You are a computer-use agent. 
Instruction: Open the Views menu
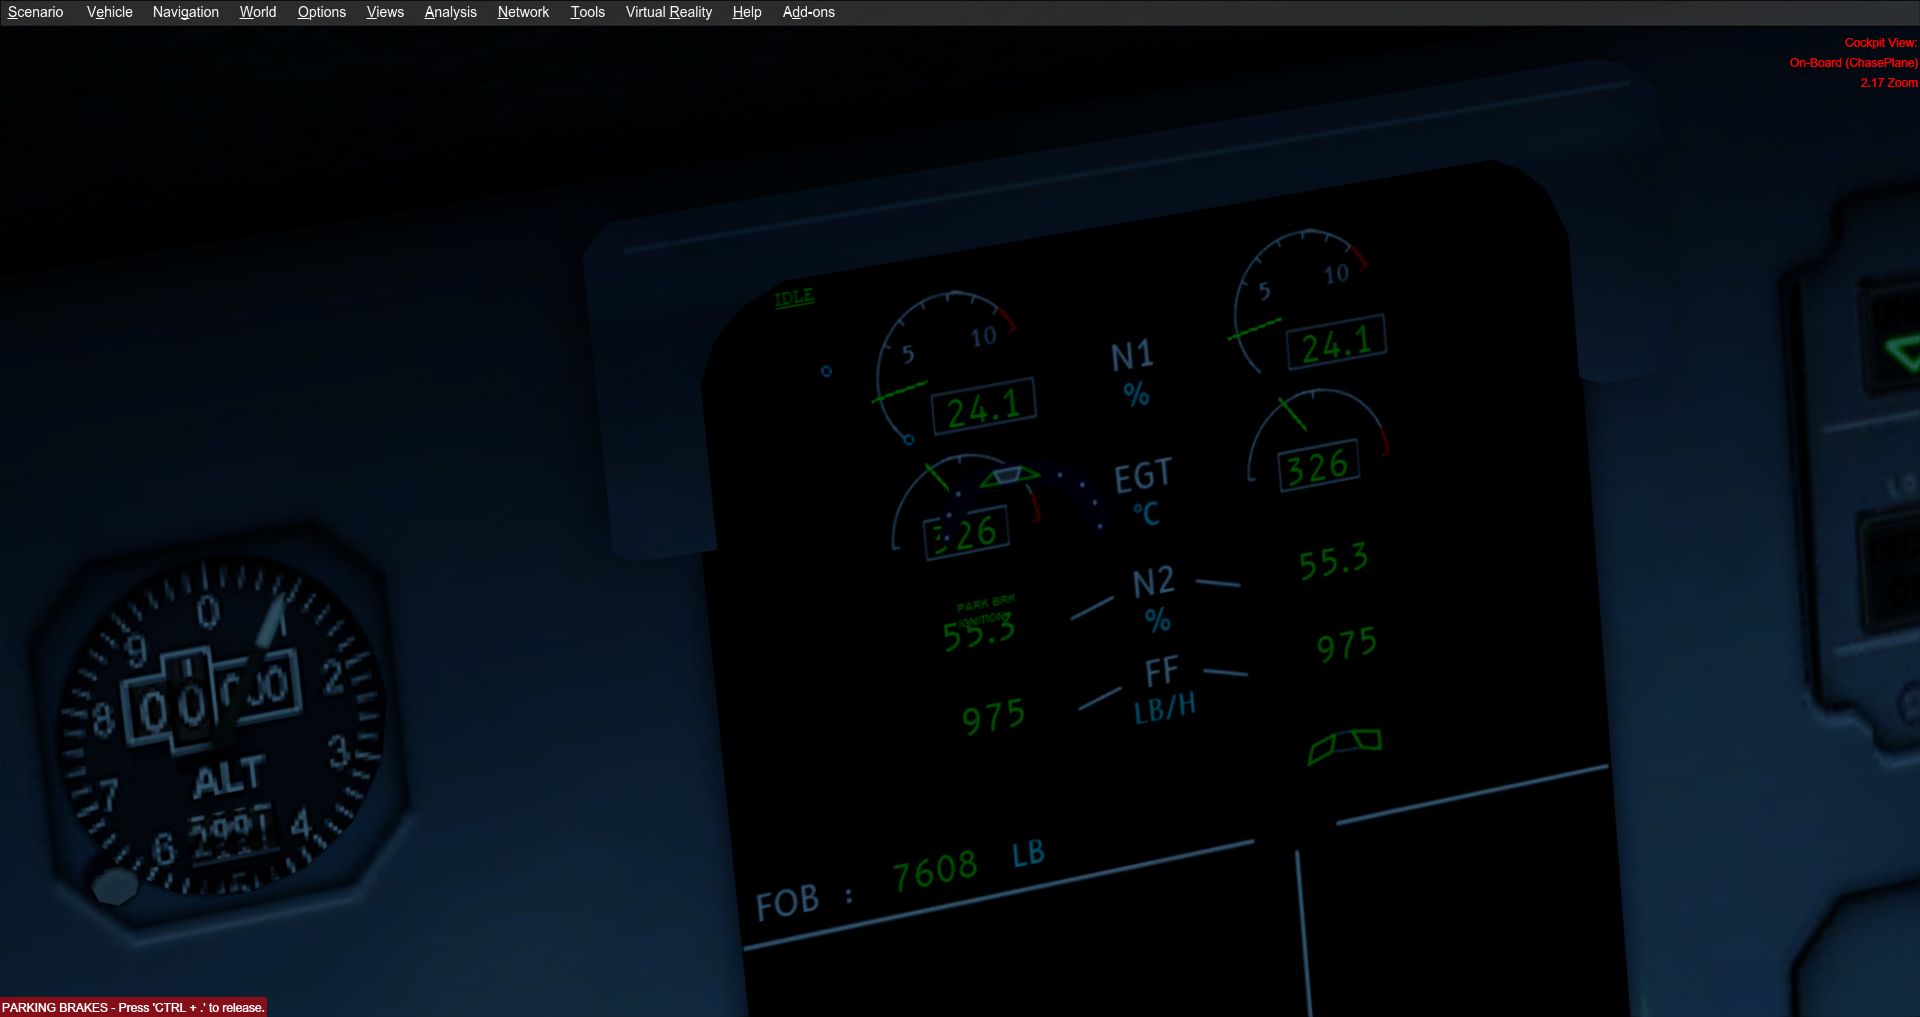(385, 12)
